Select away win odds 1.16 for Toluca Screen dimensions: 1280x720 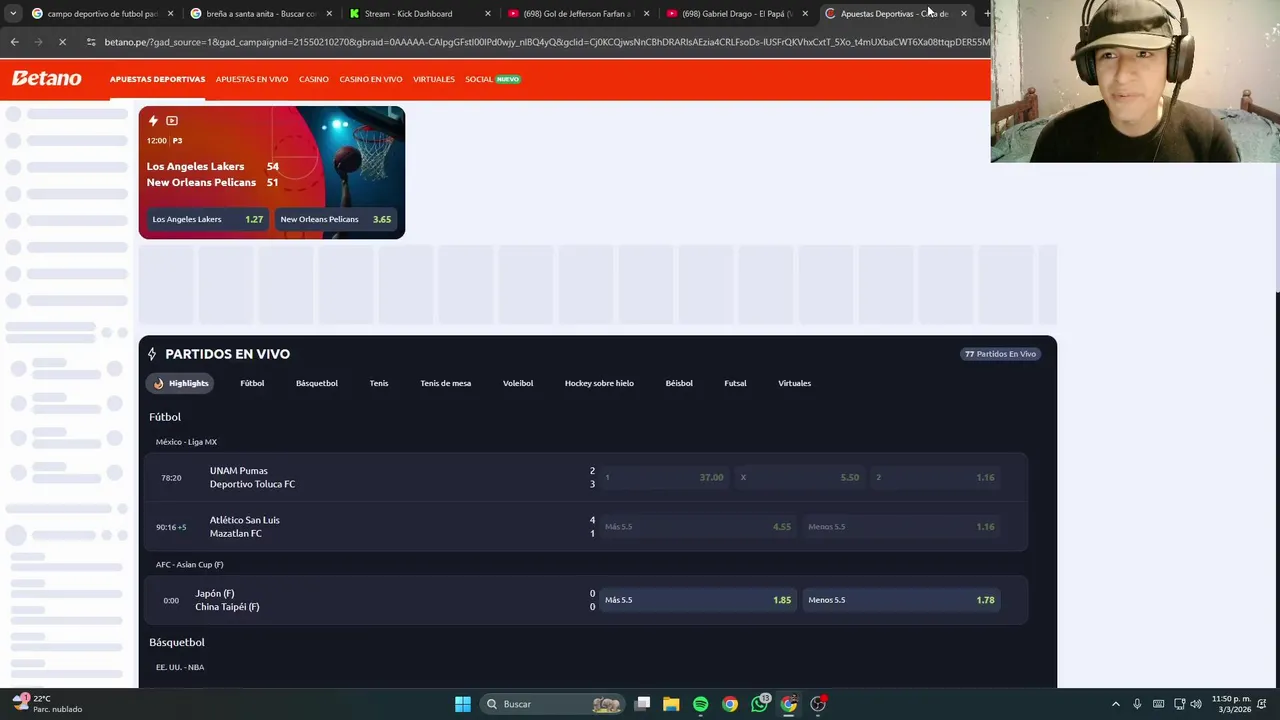coord(935,478)
